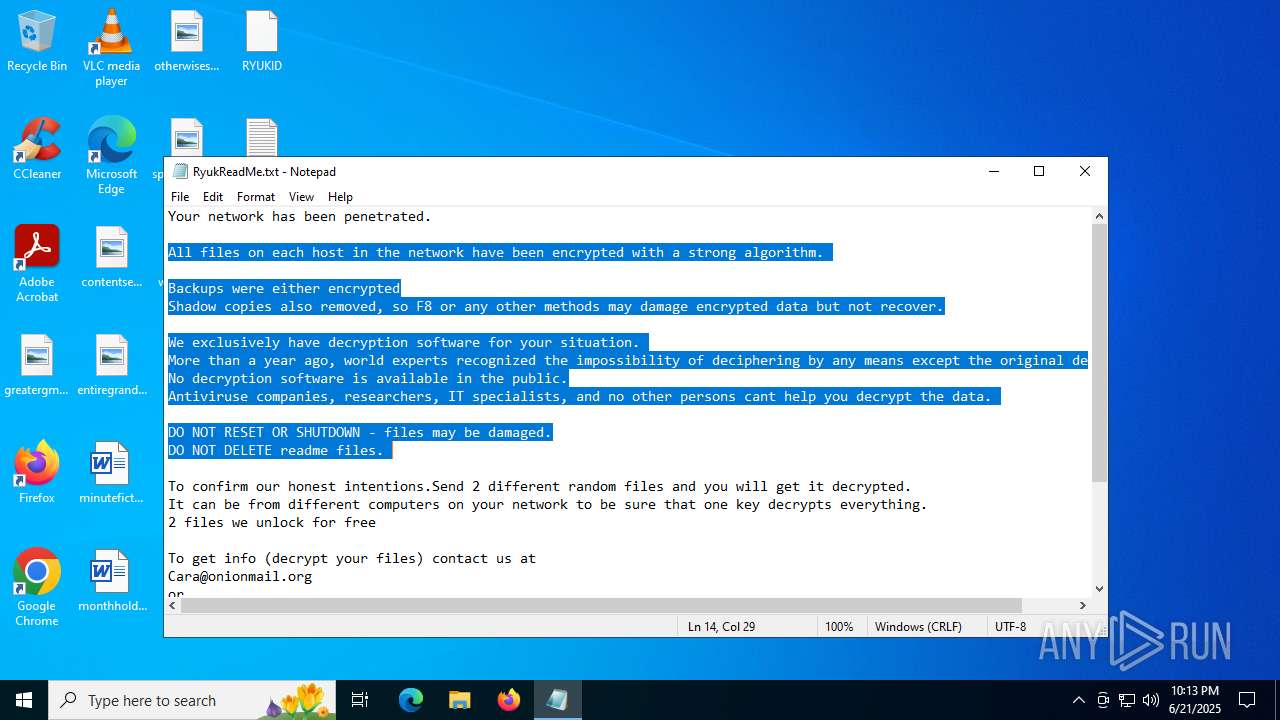This screenshot has height=720, width=1280.
Task: Show hidden system tray icons
Action: click(1078, 700)
